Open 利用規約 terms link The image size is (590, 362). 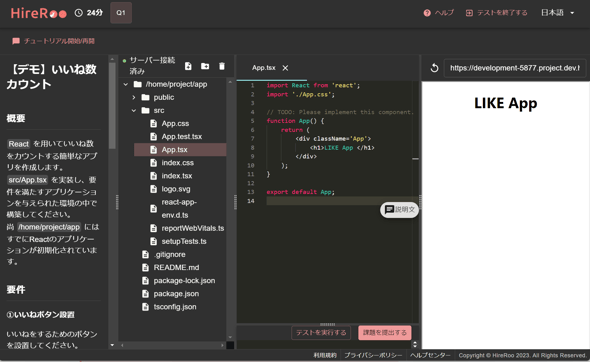[x=325, y=355]
